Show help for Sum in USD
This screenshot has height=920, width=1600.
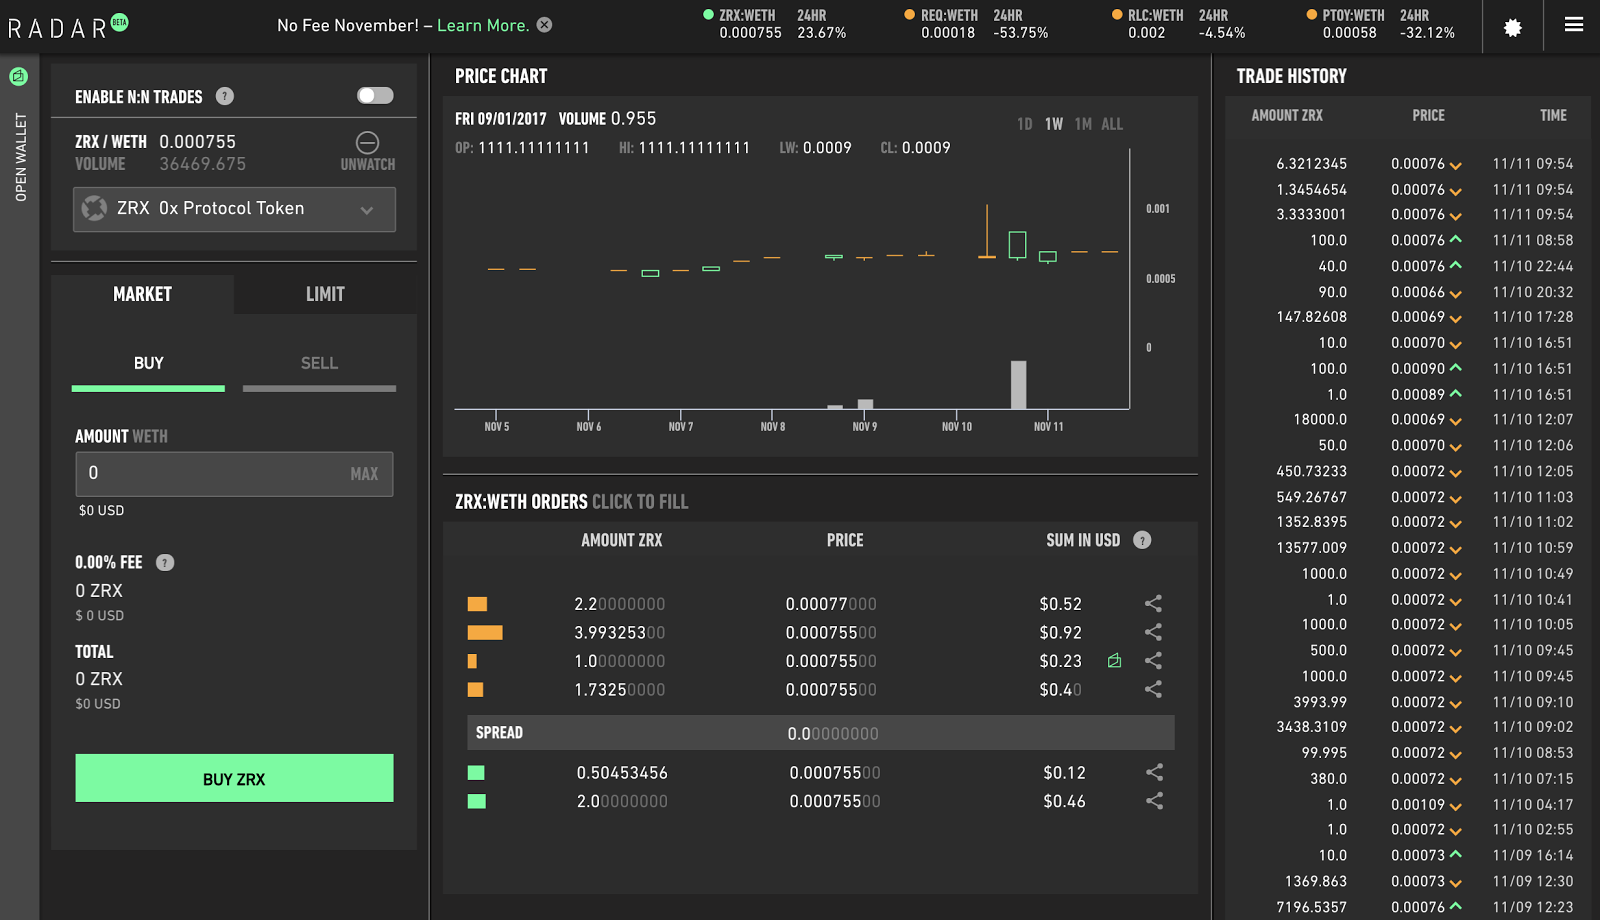pos(1142,540)
